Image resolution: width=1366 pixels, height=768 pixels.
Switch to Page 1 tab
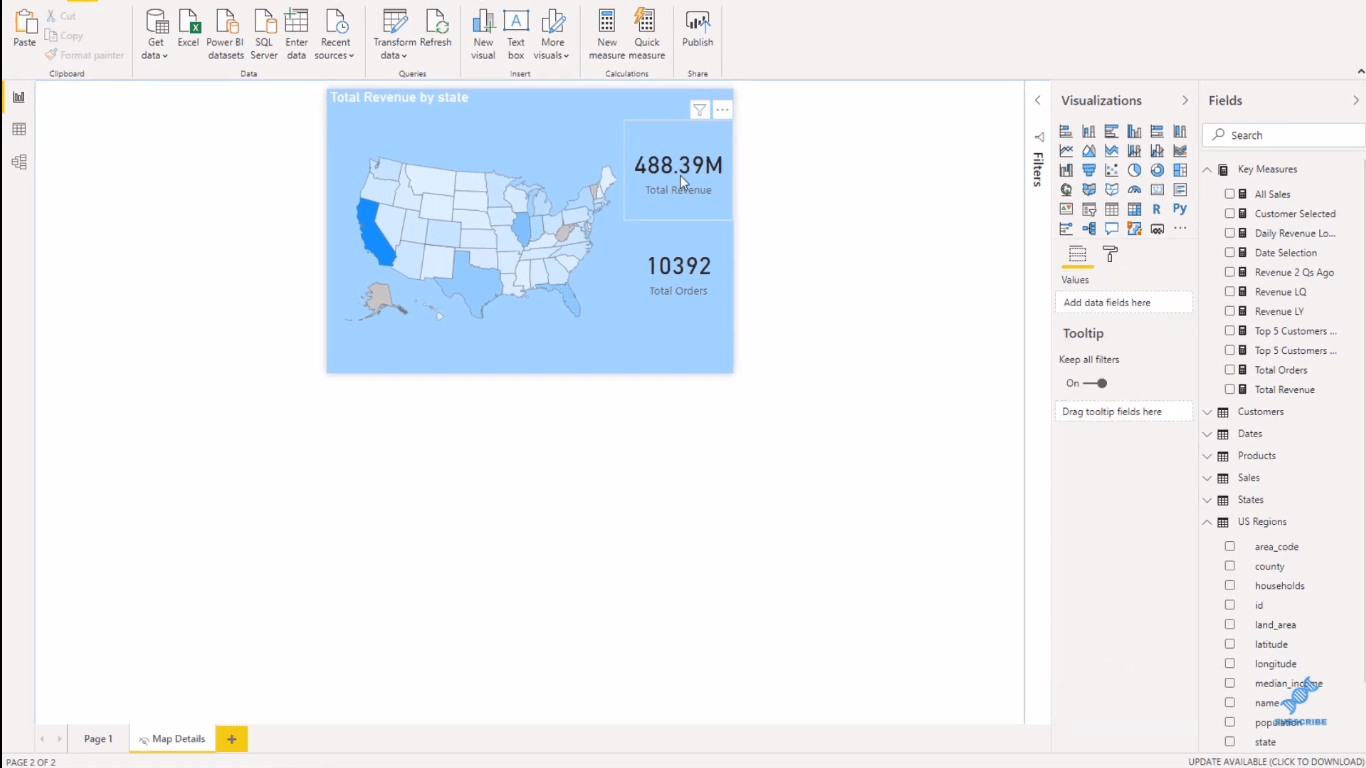point(98,739)
